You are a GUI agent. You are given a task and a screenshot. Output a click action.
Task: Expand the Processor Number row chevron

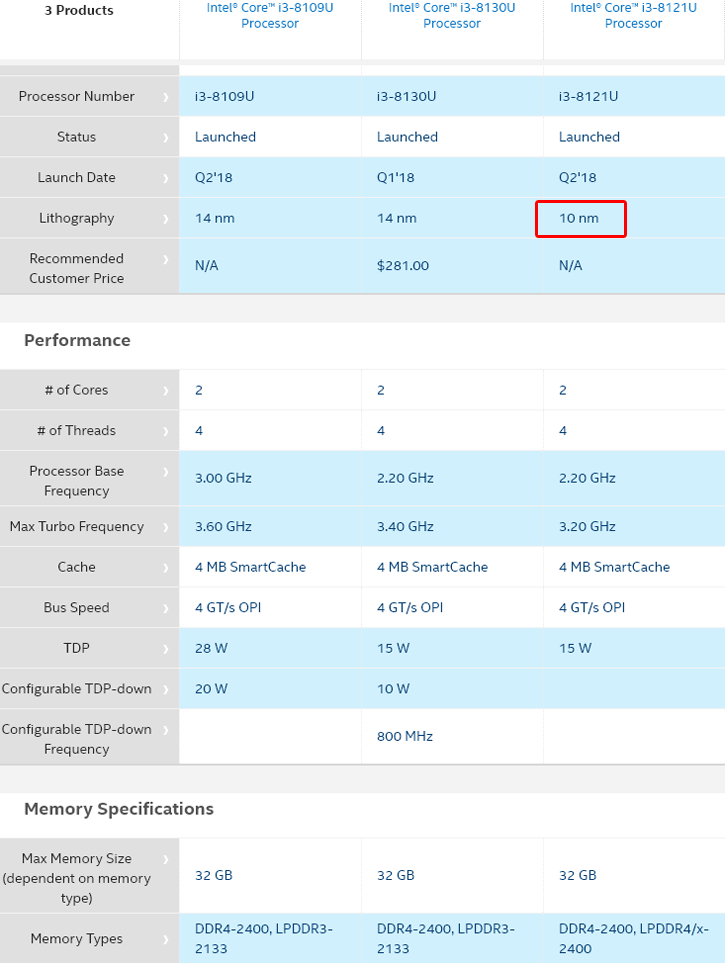(x=168, y=96)
